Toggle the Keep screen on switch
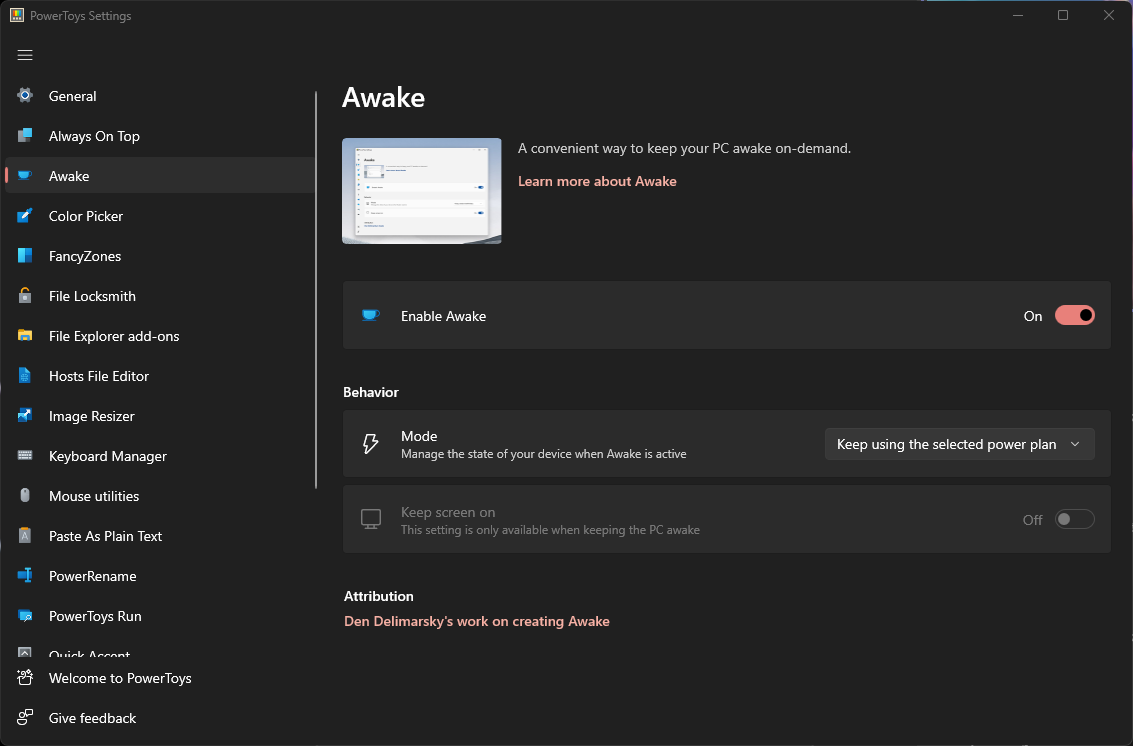The width and height of the screenshot is (1133, 746). (x=1074, y=518)
